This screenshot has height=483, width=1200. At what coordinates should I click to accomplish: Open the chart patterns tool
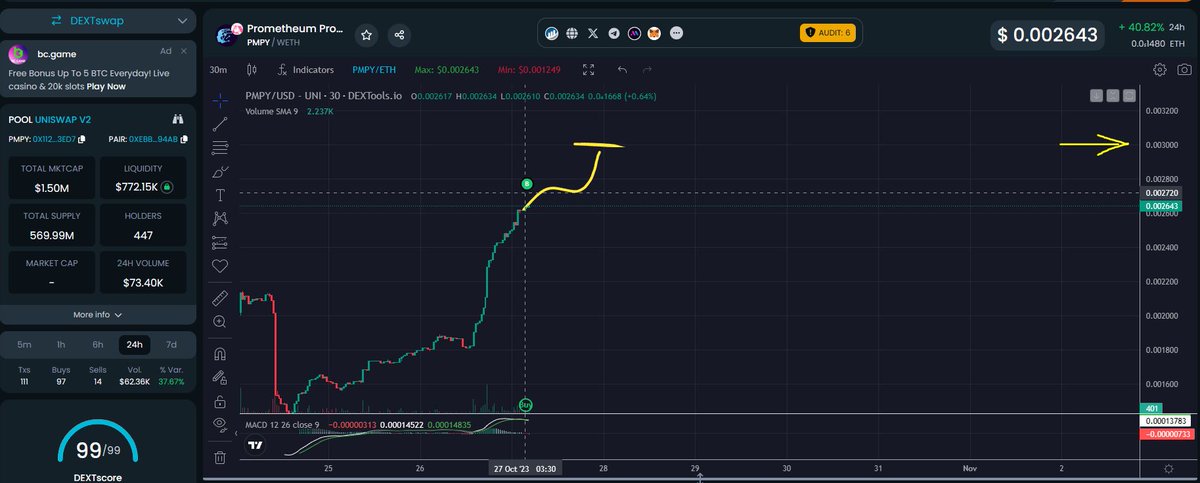[x=220, y=218]
